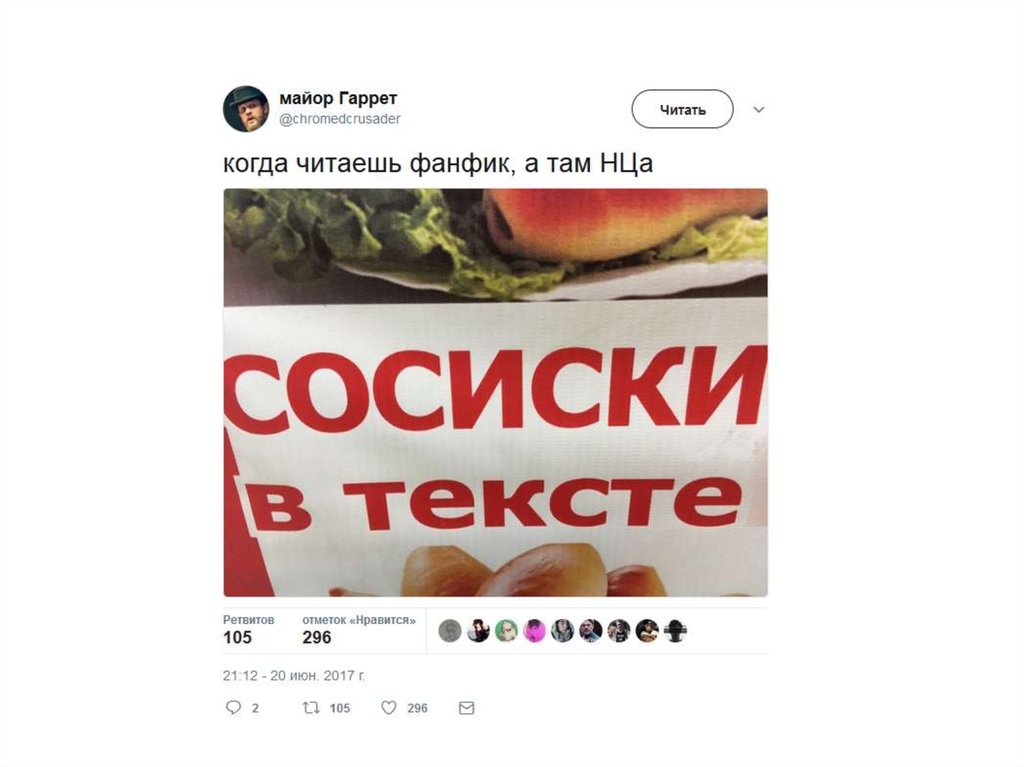Open the сосиски в тексте image

(x=495, y=393)
